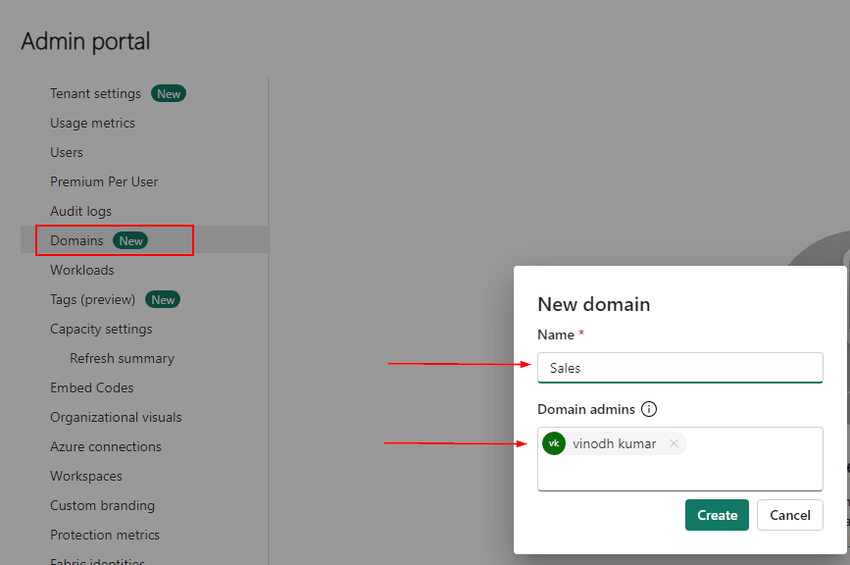The width and height of the screenshot is (850, 565).
Task: Go to the Users section
Action: [66, 152]
